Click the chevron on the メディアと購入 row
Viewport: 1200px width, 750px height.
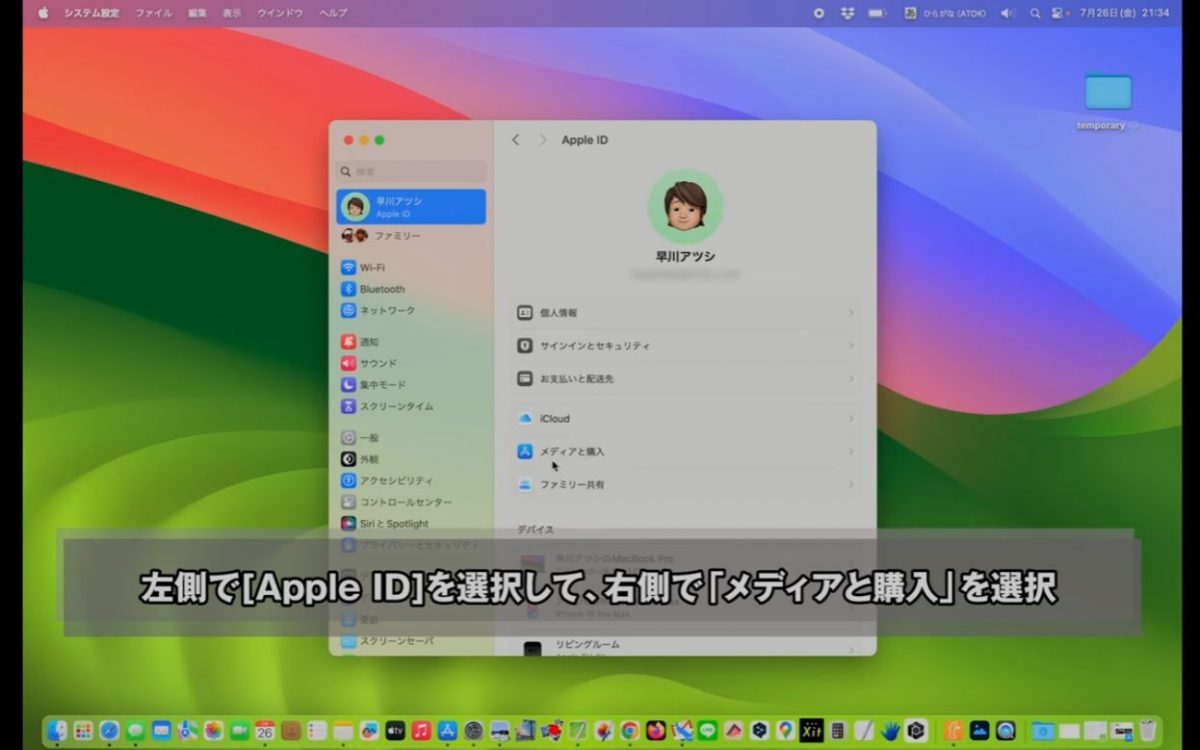point(851,451)
